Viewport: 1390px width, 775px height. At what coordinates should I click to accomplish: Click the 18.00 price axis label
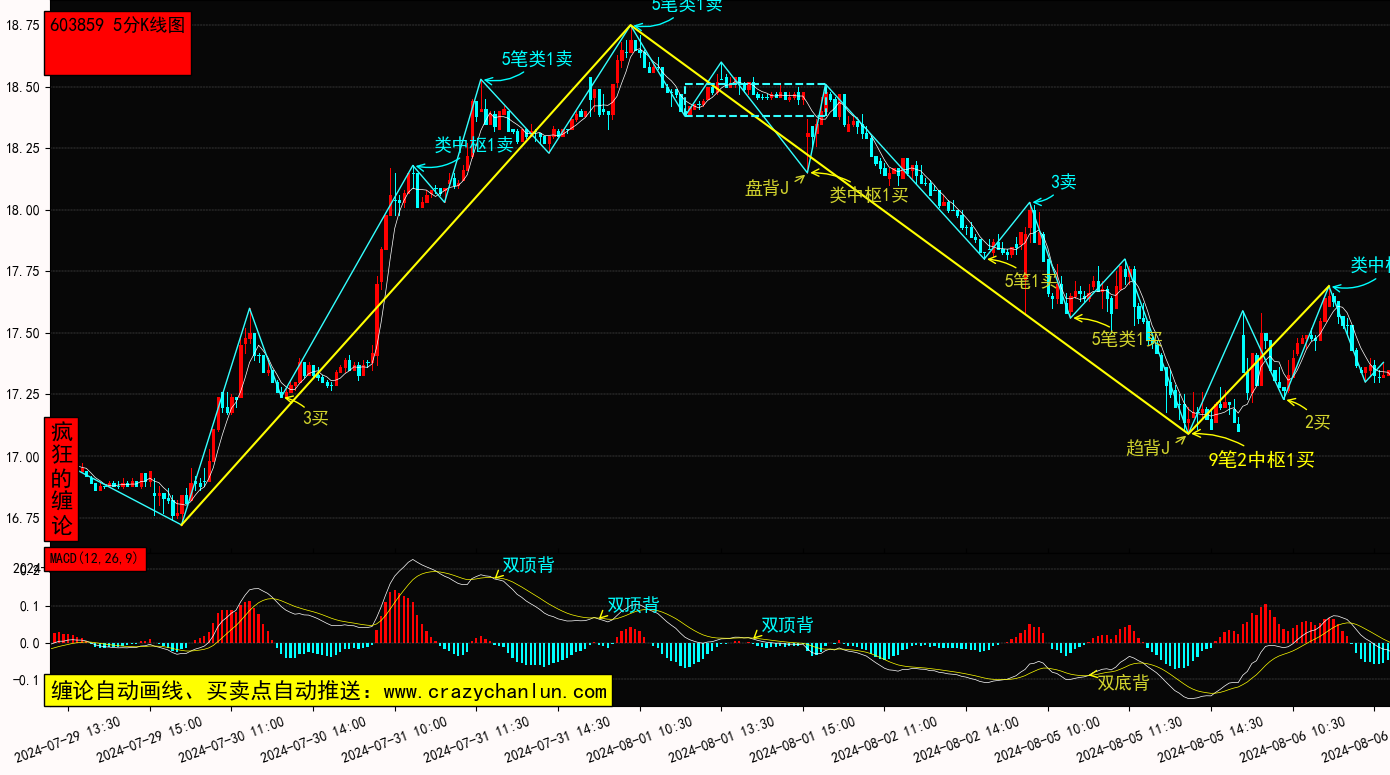23,210
